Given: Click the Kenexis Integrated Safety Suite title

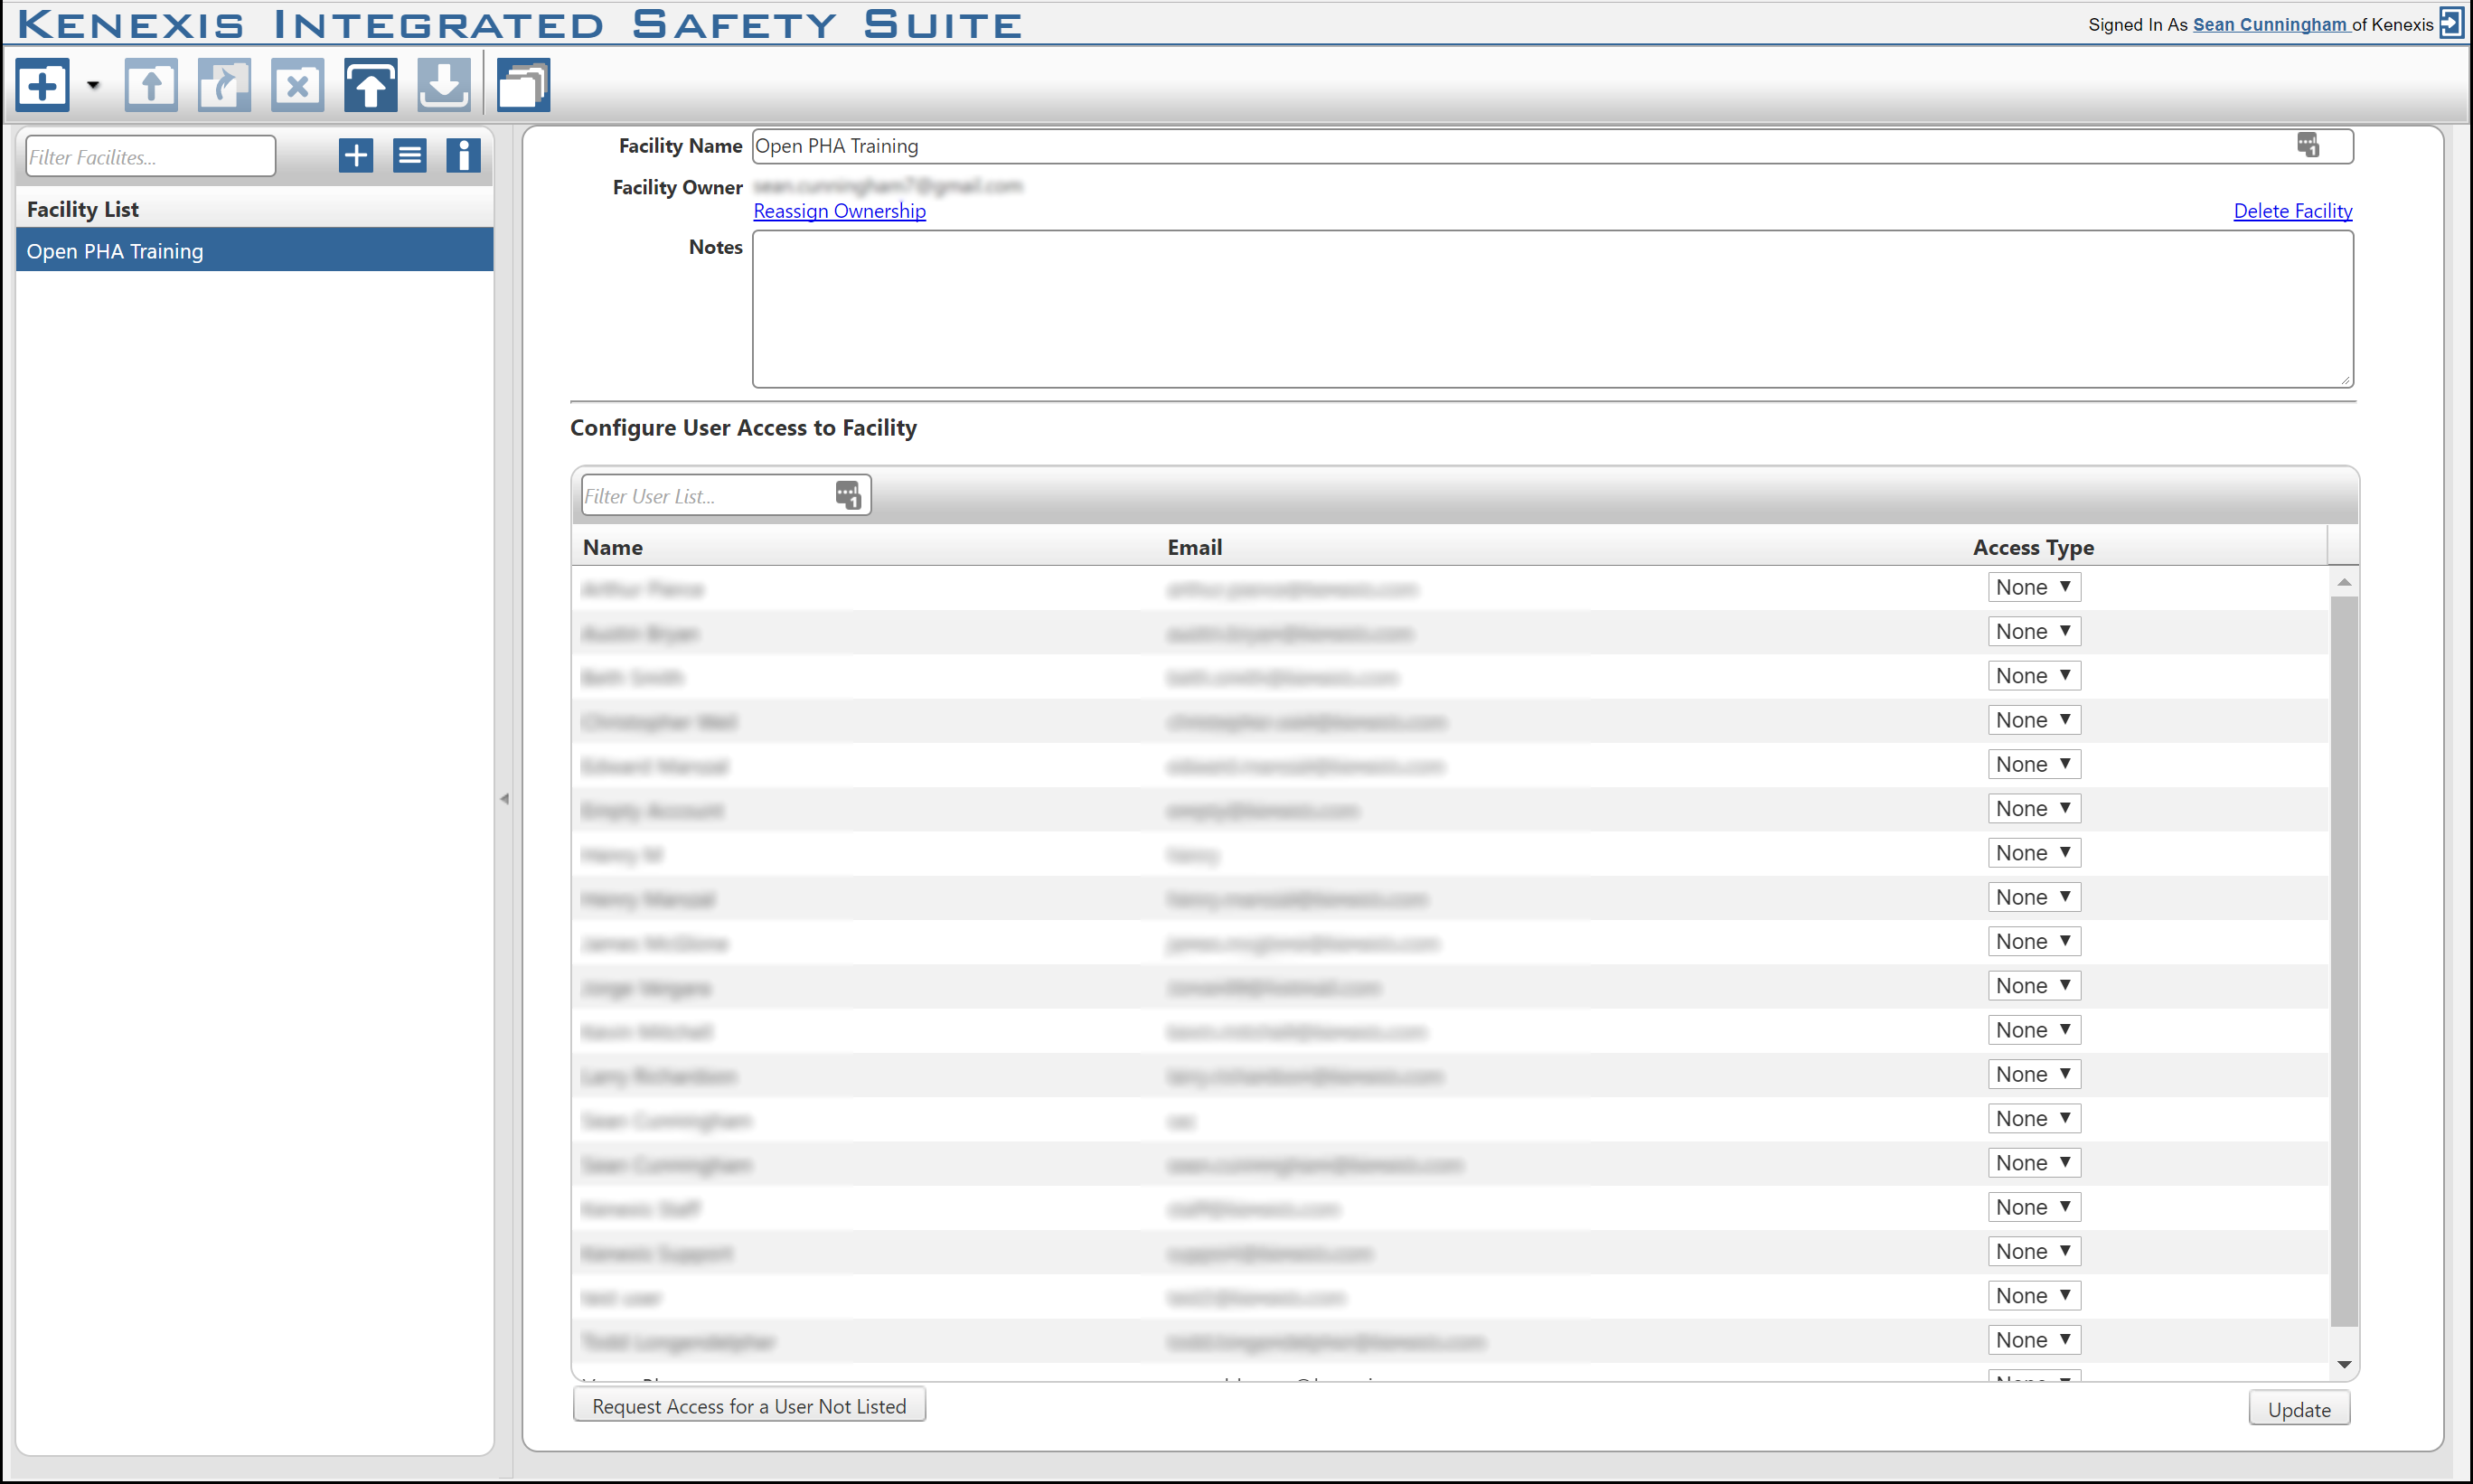Looking at the screenshot, I should point(520,23).
